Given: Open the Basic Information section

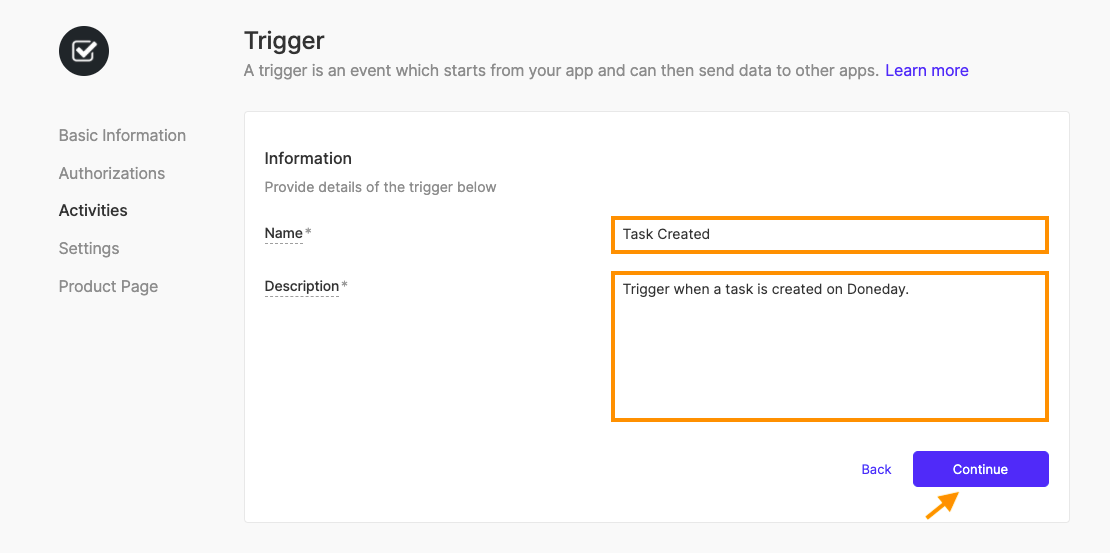Looking at the screenshot, I should 122,135.
